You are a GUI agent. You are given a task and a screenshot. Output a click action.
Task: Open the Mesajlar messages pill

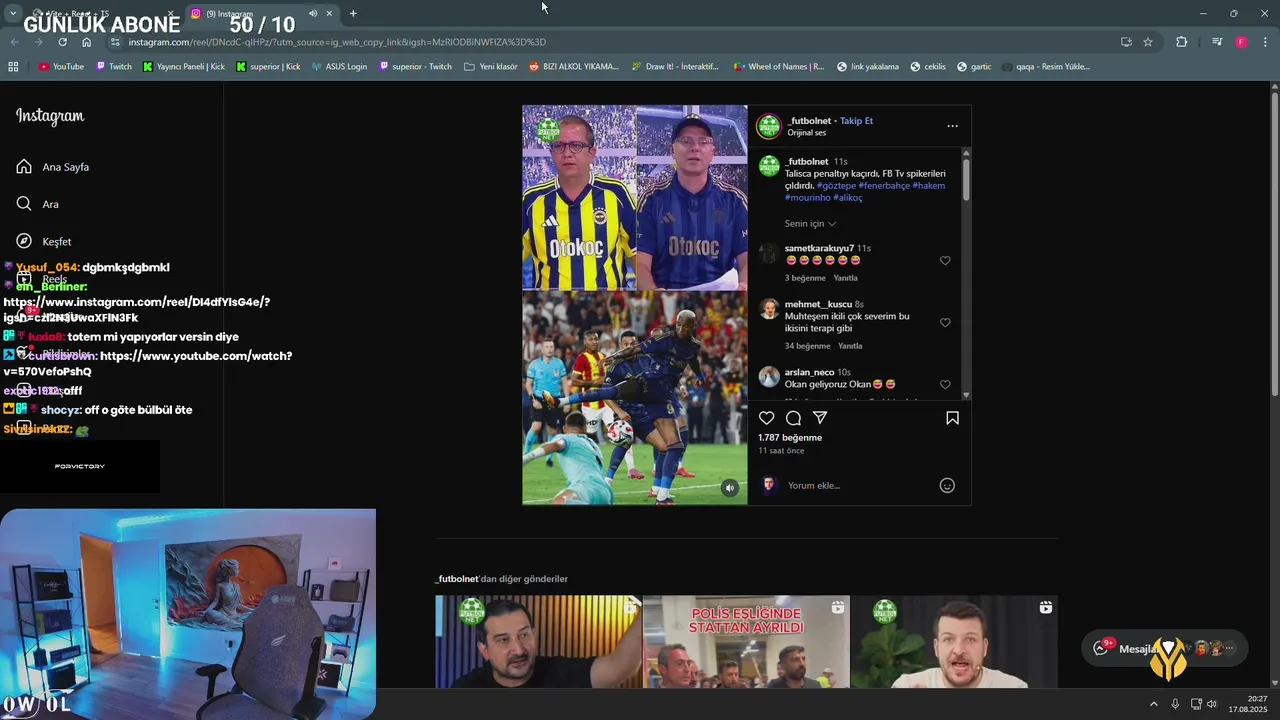[x=1165, y=648]
